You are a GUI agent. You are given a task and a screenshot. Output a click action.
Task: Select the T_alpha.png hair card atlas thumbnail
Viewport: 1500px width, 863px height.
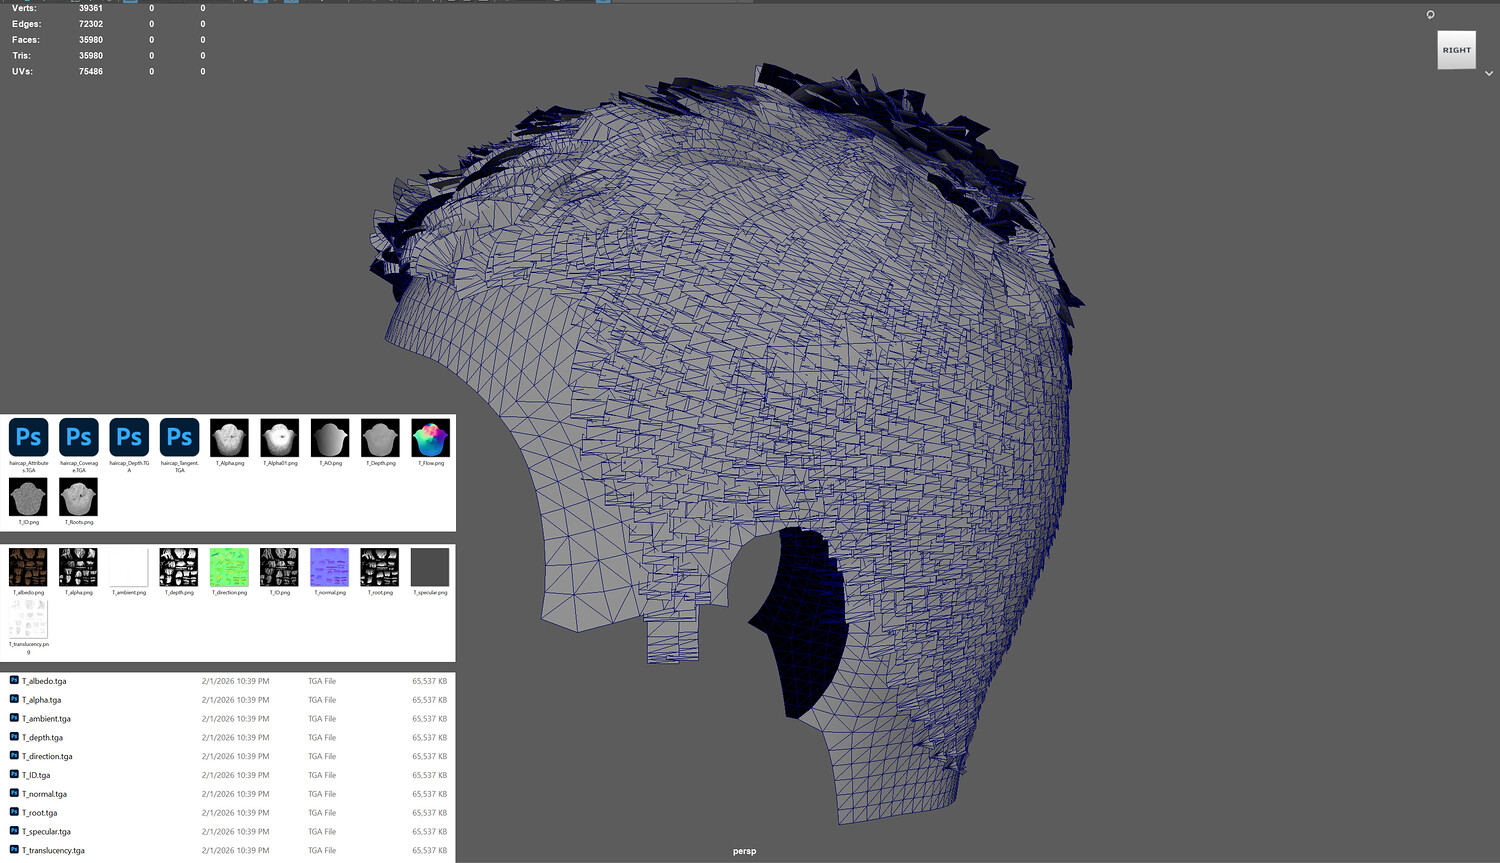click(x=78, y=567)
